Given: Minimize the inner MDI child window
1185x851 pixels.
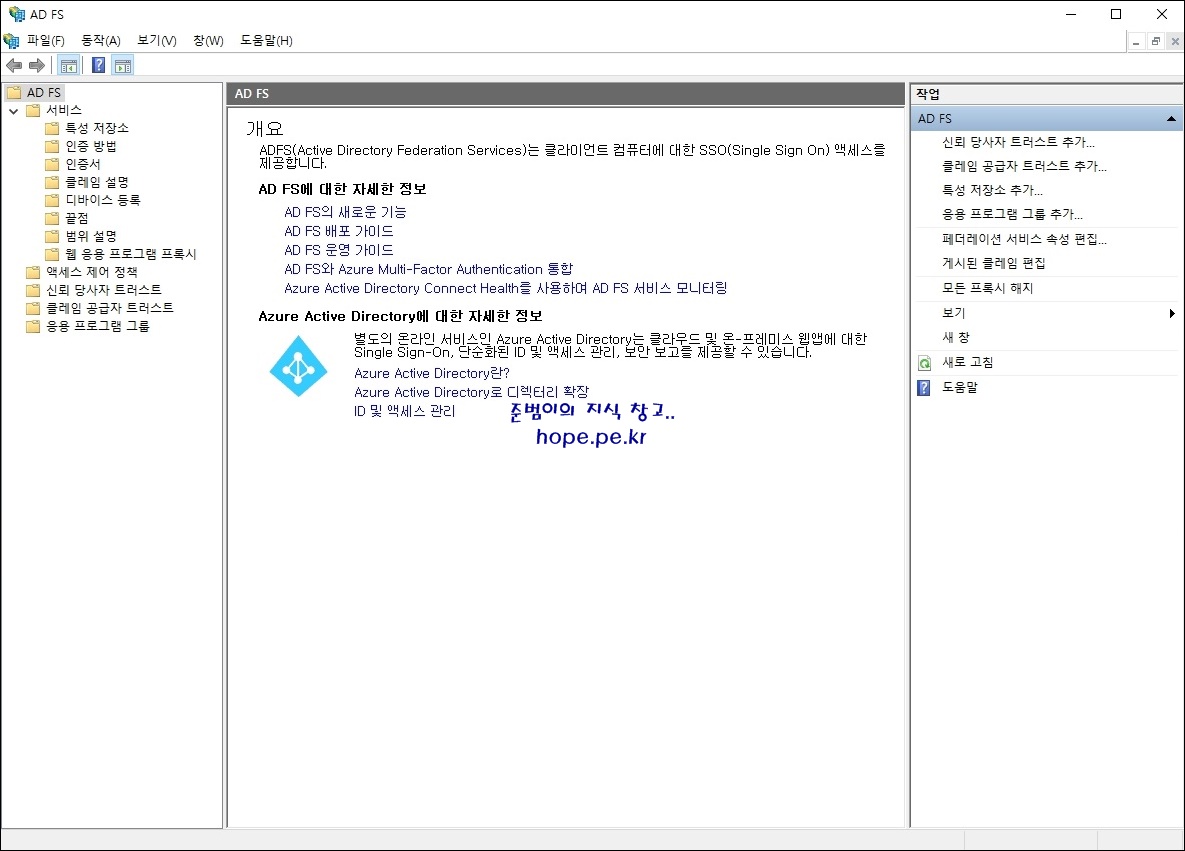Looking at the screenshot, I should pyautogui.click(x=1136, y=42).
